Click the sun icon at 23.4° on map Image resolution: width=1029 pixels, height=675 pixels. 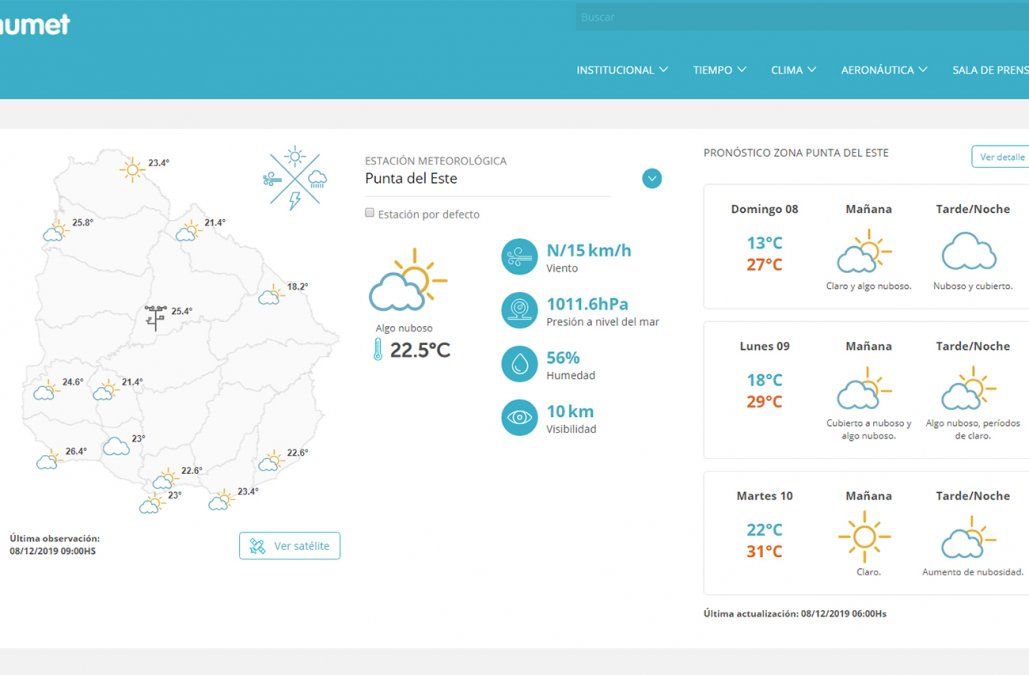point(132,169)
